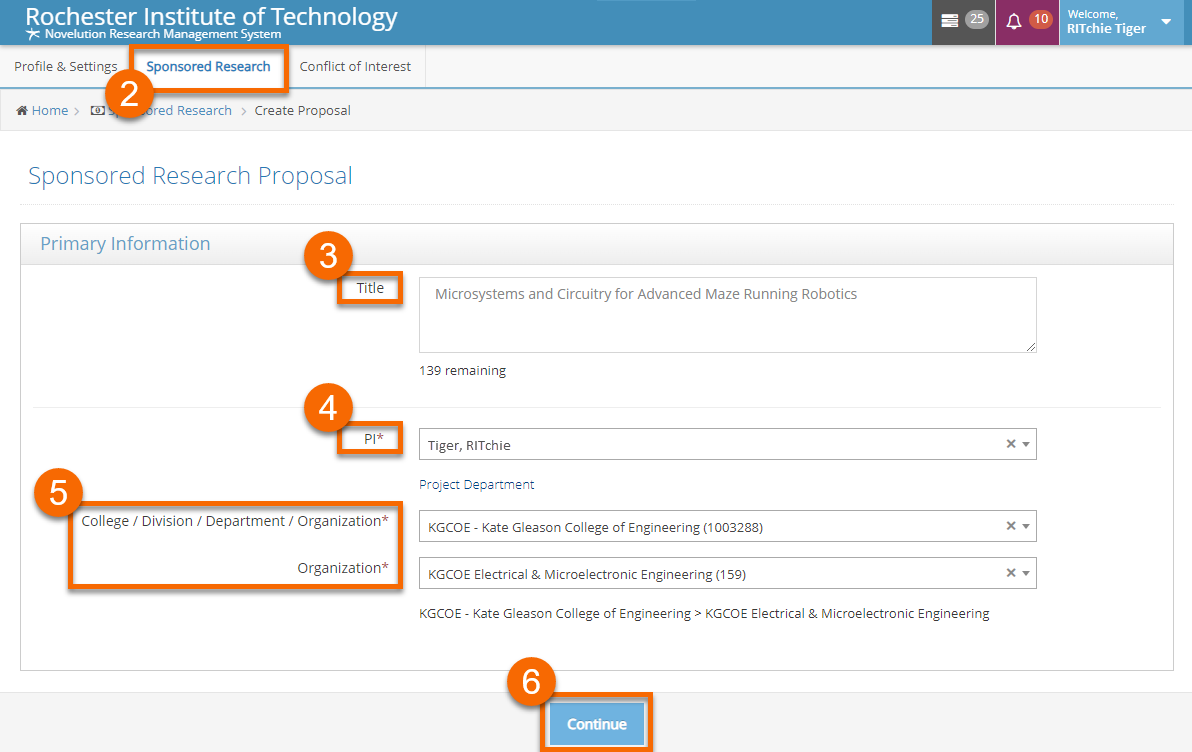1192x752 pixels.
Task: Clear the PI selection with the X
Action: tap(1011, 444)
